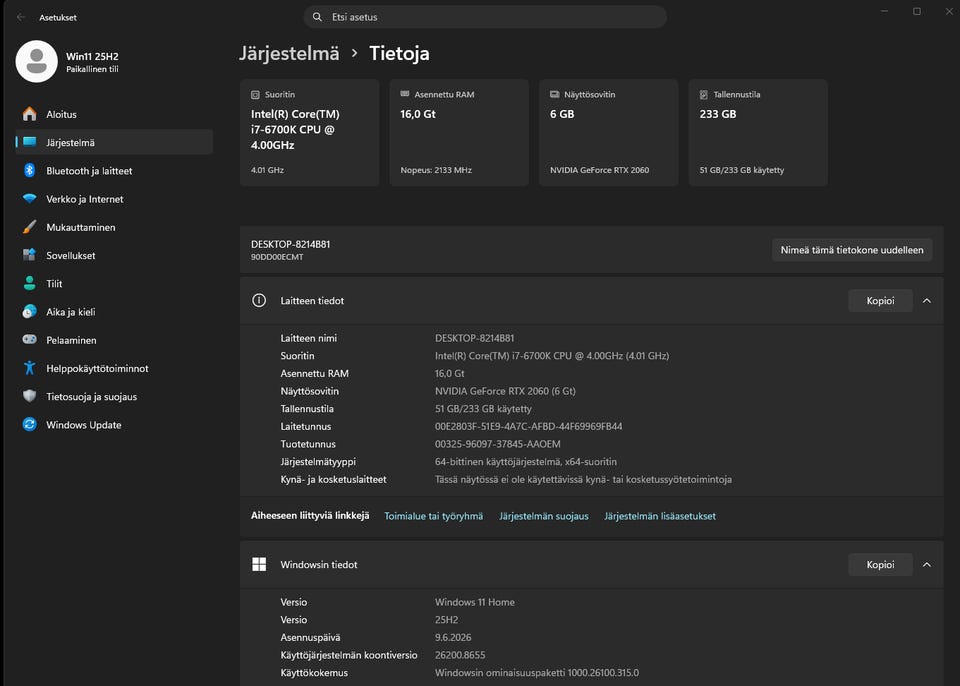This screenshot has width=960, height=686.
Task: Click the Windowsin ominaisuuspaketti 1000.26100.315.0 text
Action: [537, 673]
